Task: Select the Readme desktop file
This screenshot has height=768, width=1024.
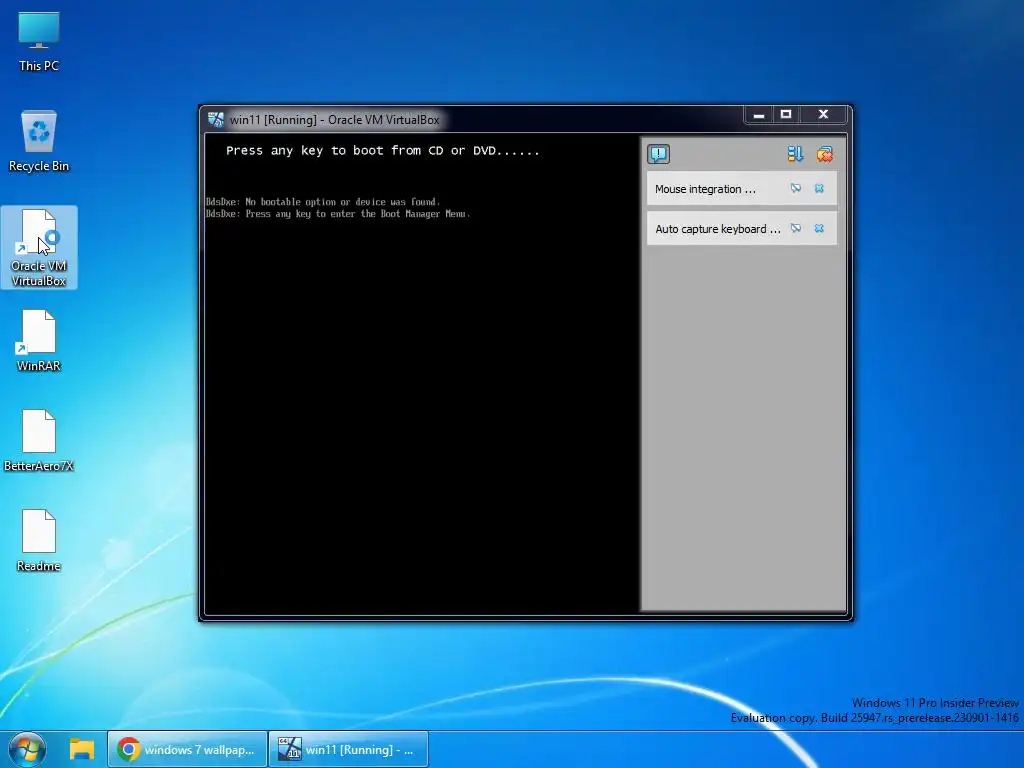Action: [39, 540]
